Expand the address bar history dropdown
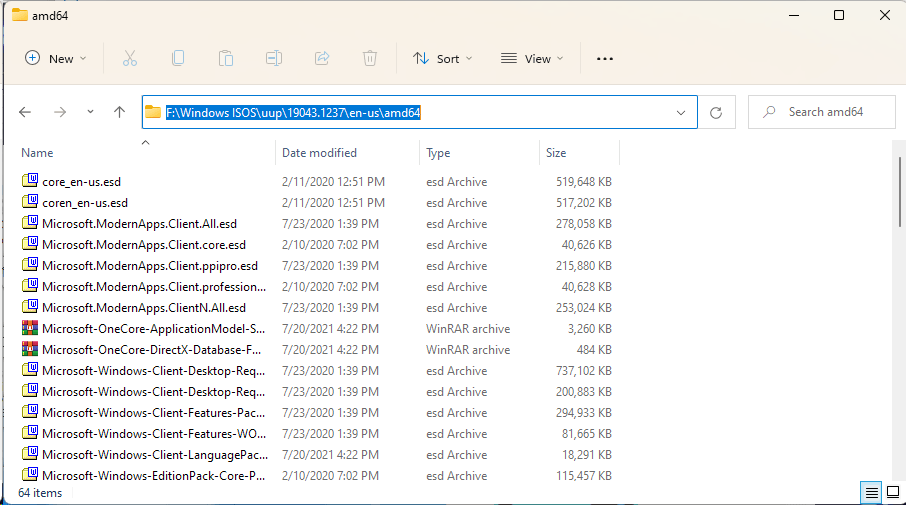This screenshot has height=505, width=906. click(682, 113)
